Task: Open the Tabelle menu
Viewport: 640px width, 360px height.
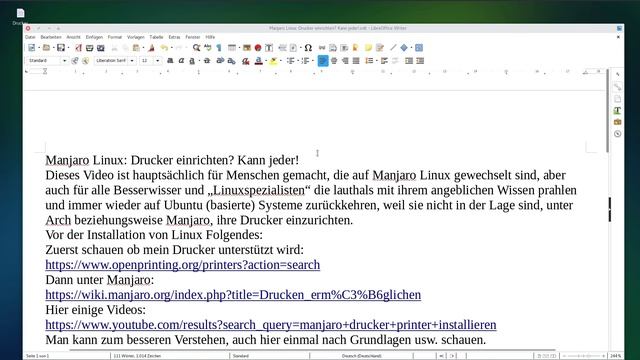Action: point(156,37)
